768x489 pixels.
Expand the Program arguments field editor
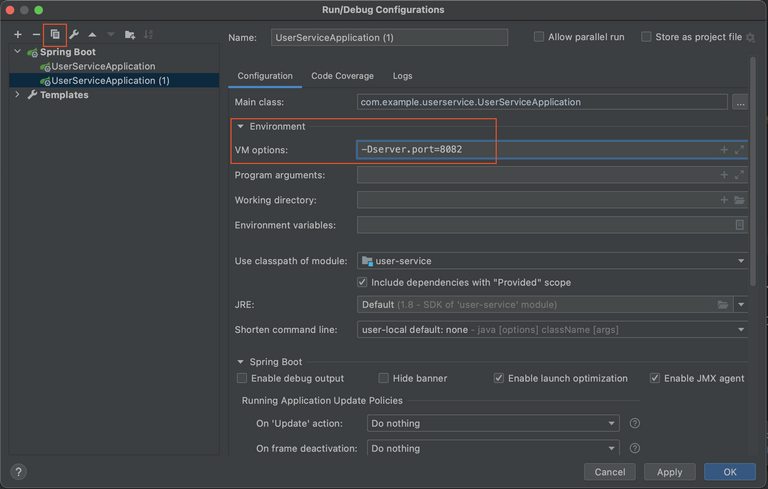[x=739, y=174]
